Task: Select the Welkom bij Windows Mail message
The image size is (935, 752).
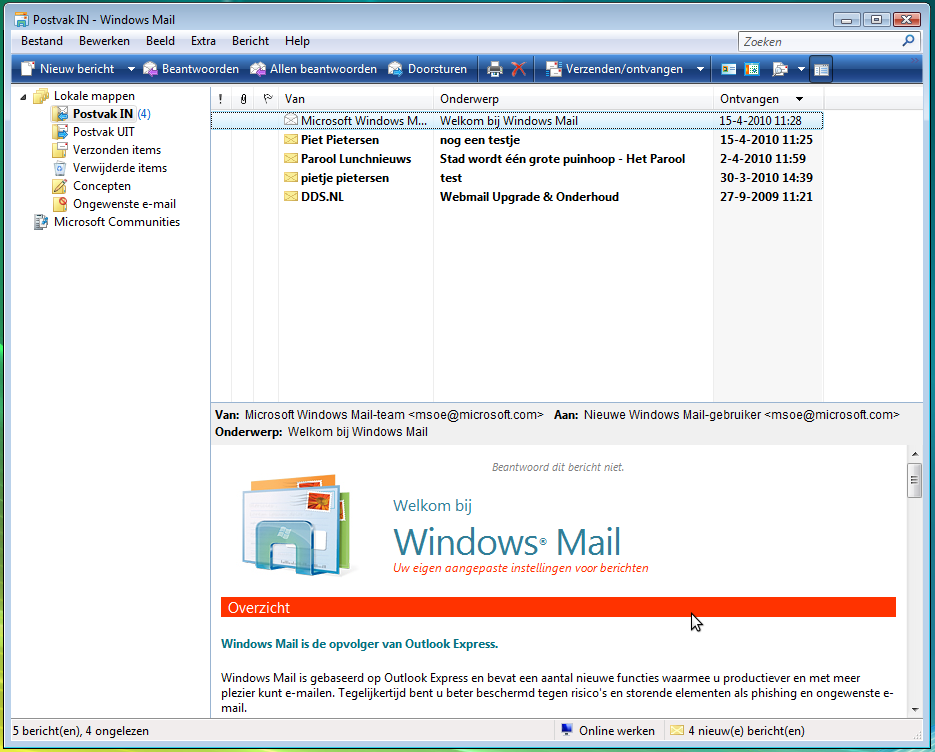Action: [517, 120]
